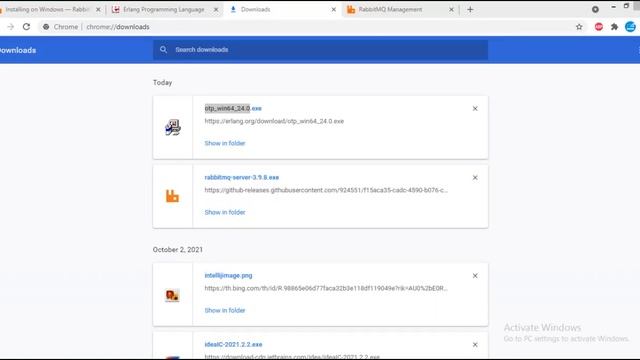Click the orange RabbitMQ file icon

coord(172,196)
